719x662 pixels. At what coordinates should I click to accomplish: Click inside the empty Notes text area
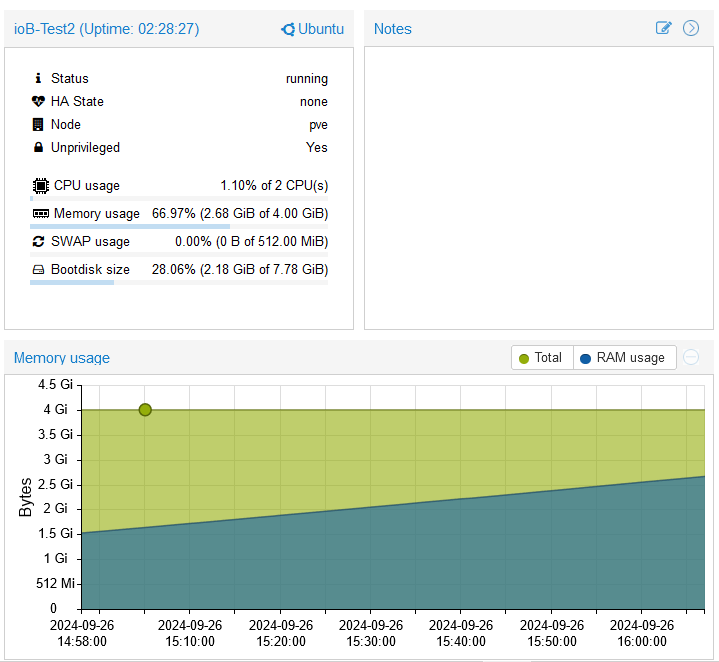pyautogui.click(x=539, y=188)
